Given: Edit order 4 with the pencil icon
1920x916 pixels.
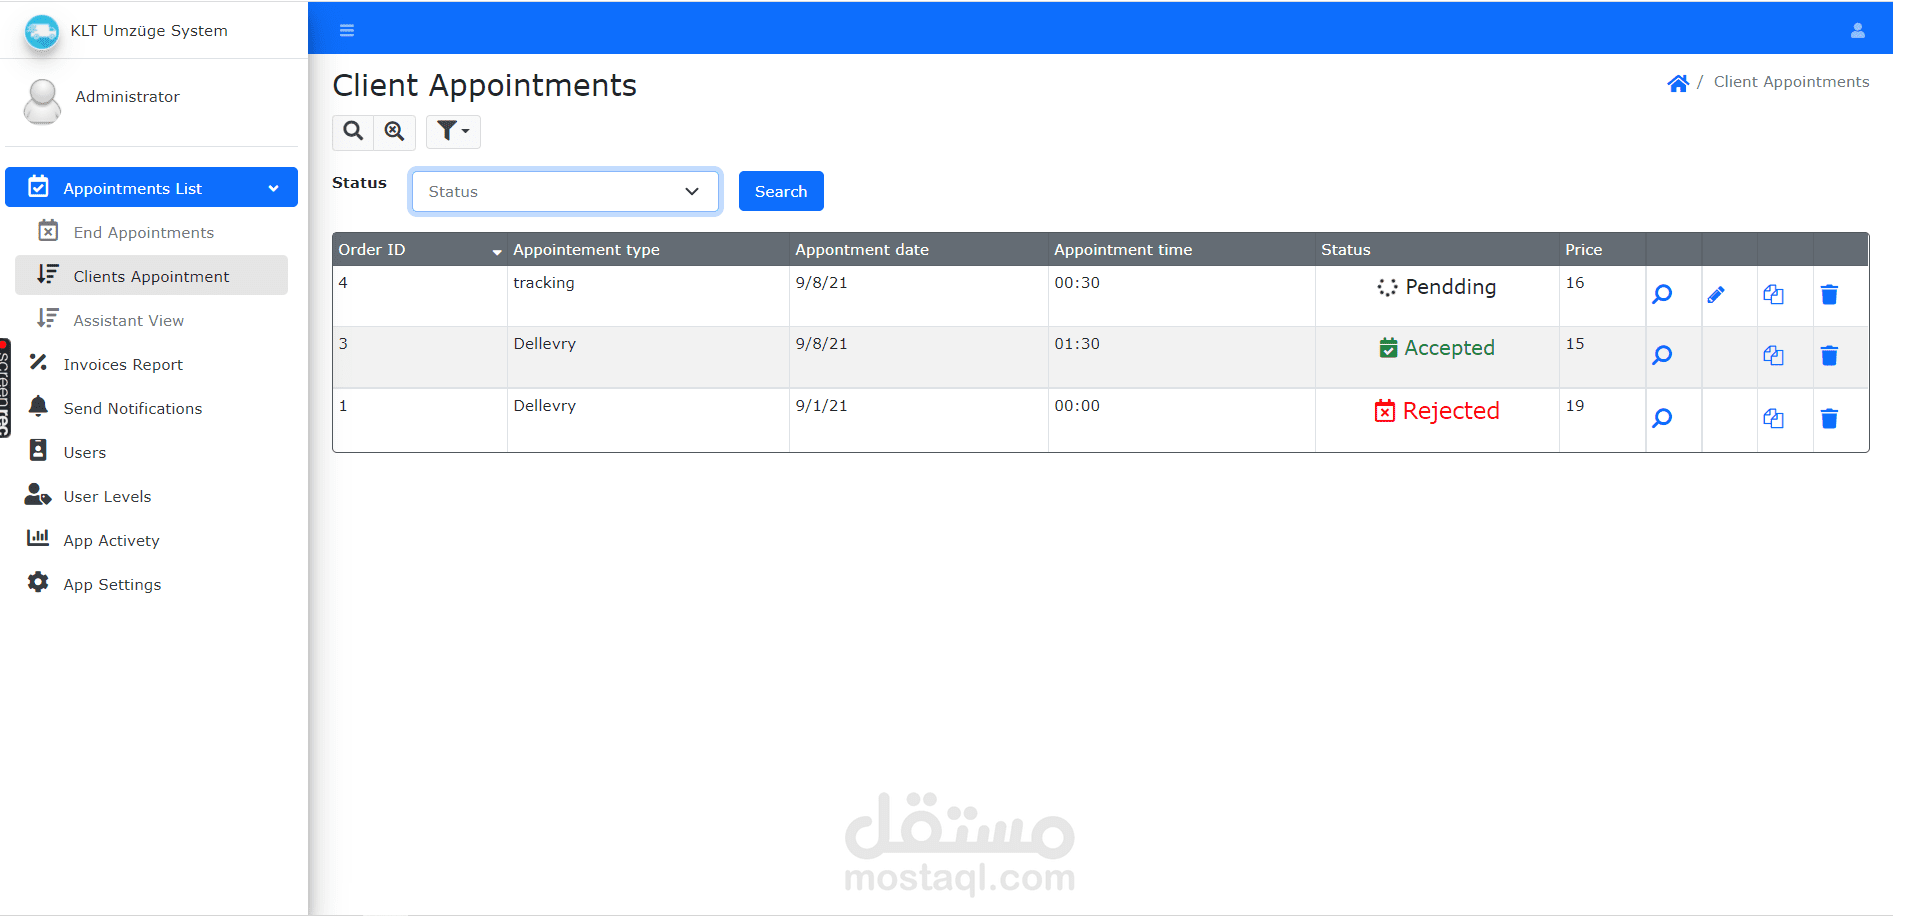Looking at the screenshot, I should pyautogui.click(x=1716, y=294).
